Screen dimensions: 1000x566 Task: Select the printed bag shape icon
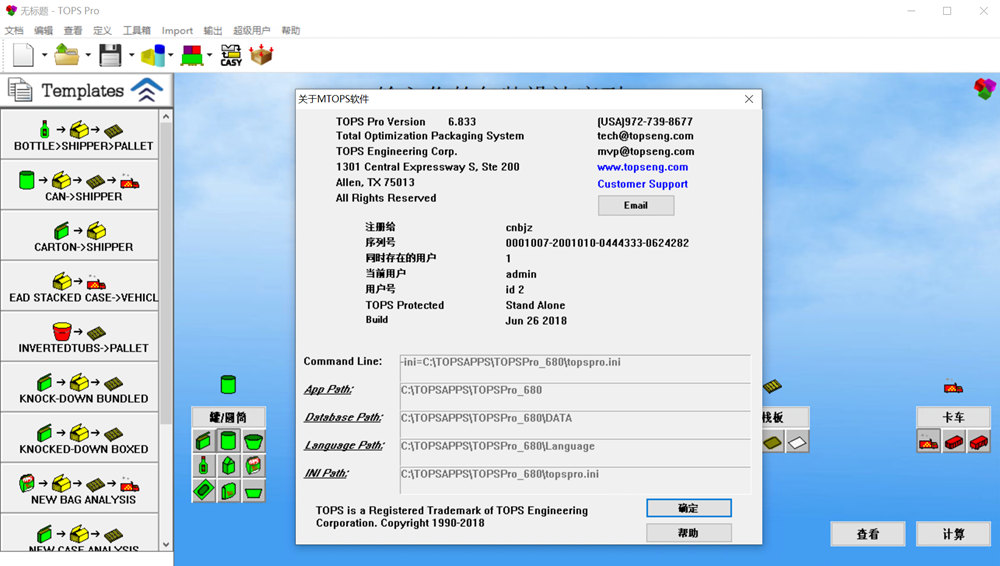click(253, 465)
